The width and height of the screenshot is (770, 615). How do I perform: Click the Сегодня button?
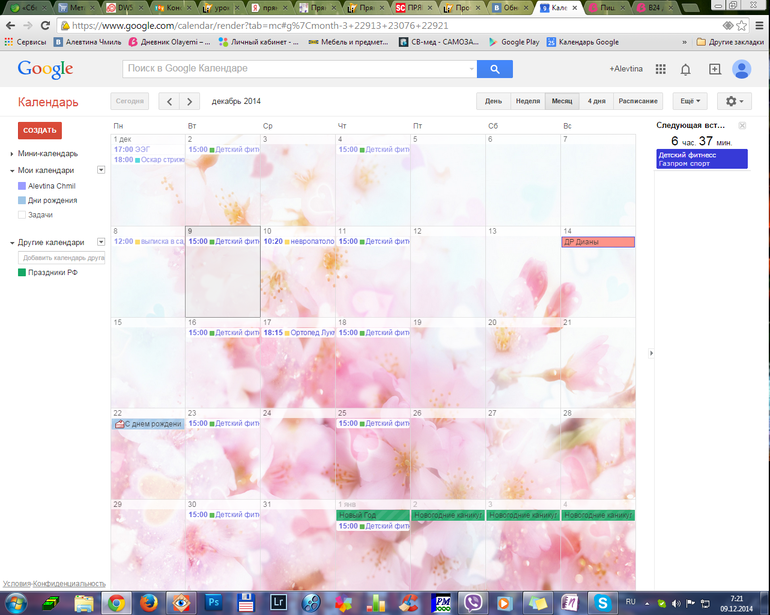[x=129, y=101]
